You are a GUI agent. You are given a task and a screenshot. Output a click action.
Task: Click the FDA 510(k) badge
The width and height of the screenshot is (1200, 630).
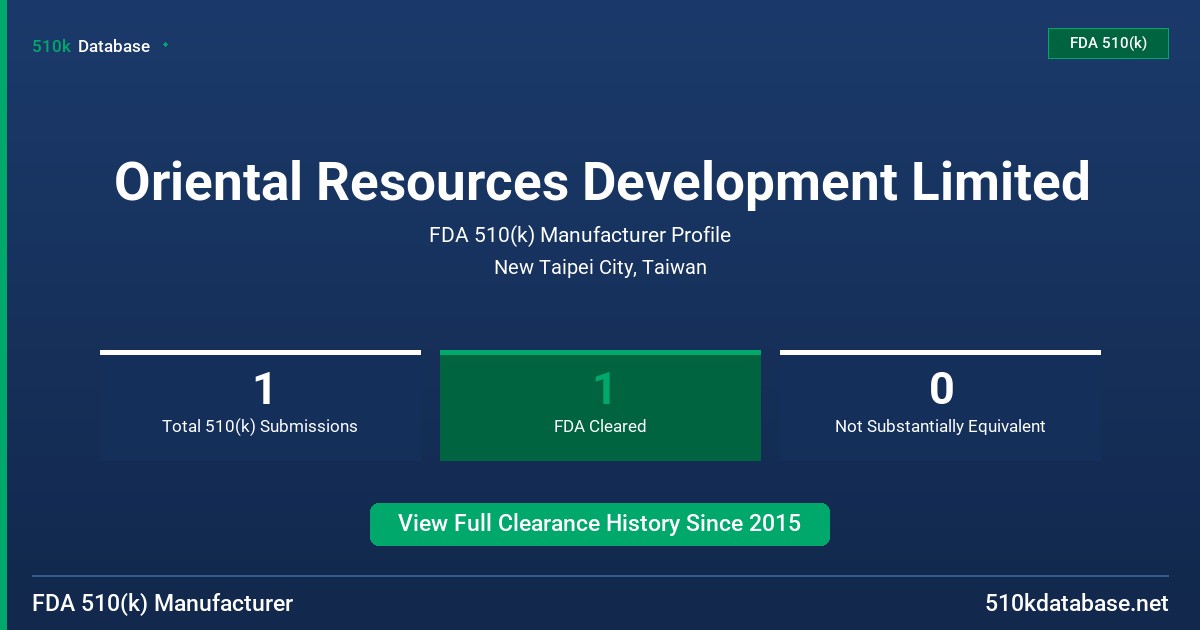coord(1108,43)
